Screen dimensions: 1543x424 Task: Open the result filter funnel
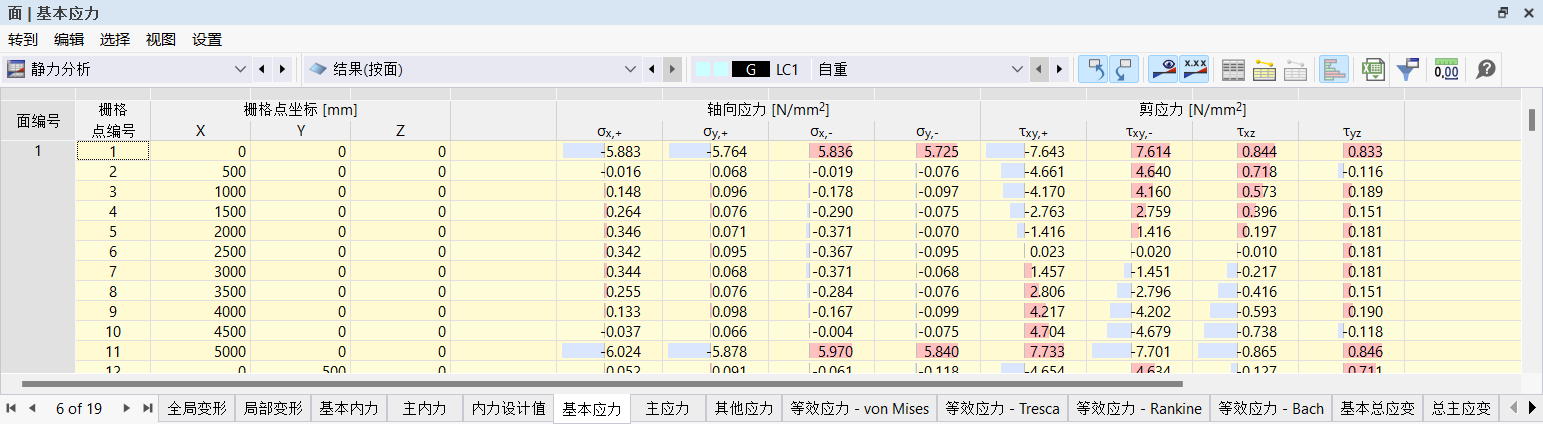[x=1407, y=69]
